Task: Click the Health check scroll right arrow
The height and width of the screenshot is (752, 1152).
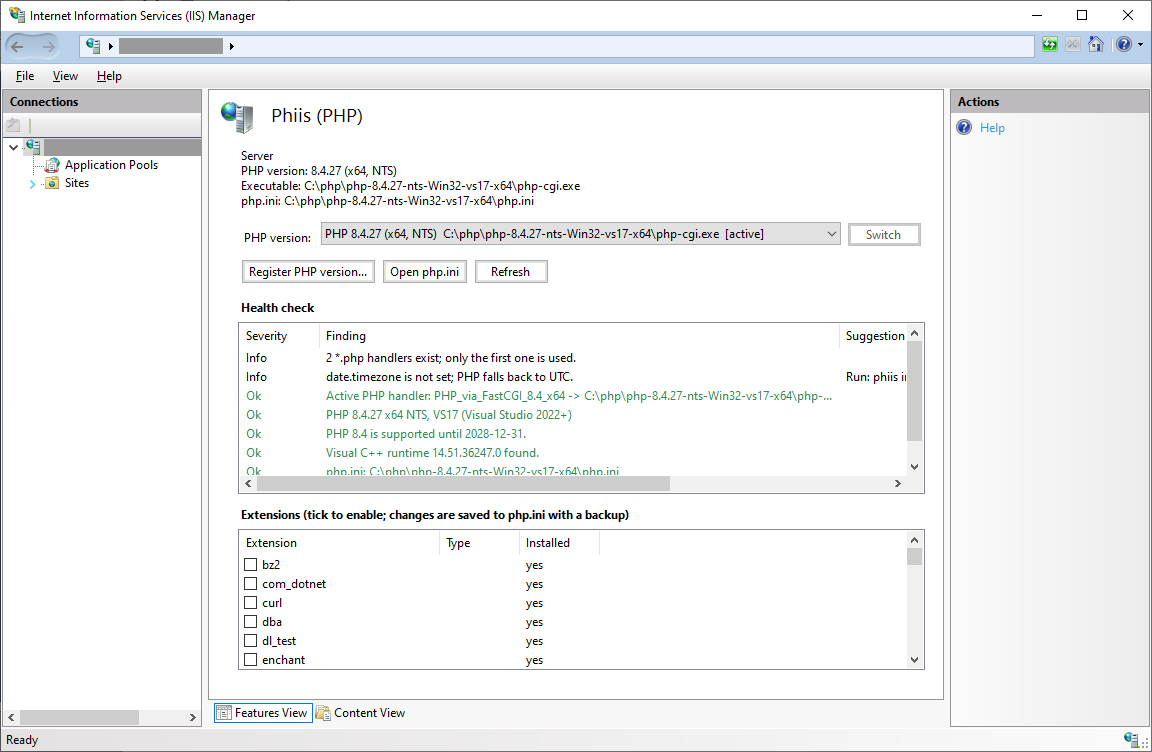Action: pyautogui.click(x=897, y=483)
